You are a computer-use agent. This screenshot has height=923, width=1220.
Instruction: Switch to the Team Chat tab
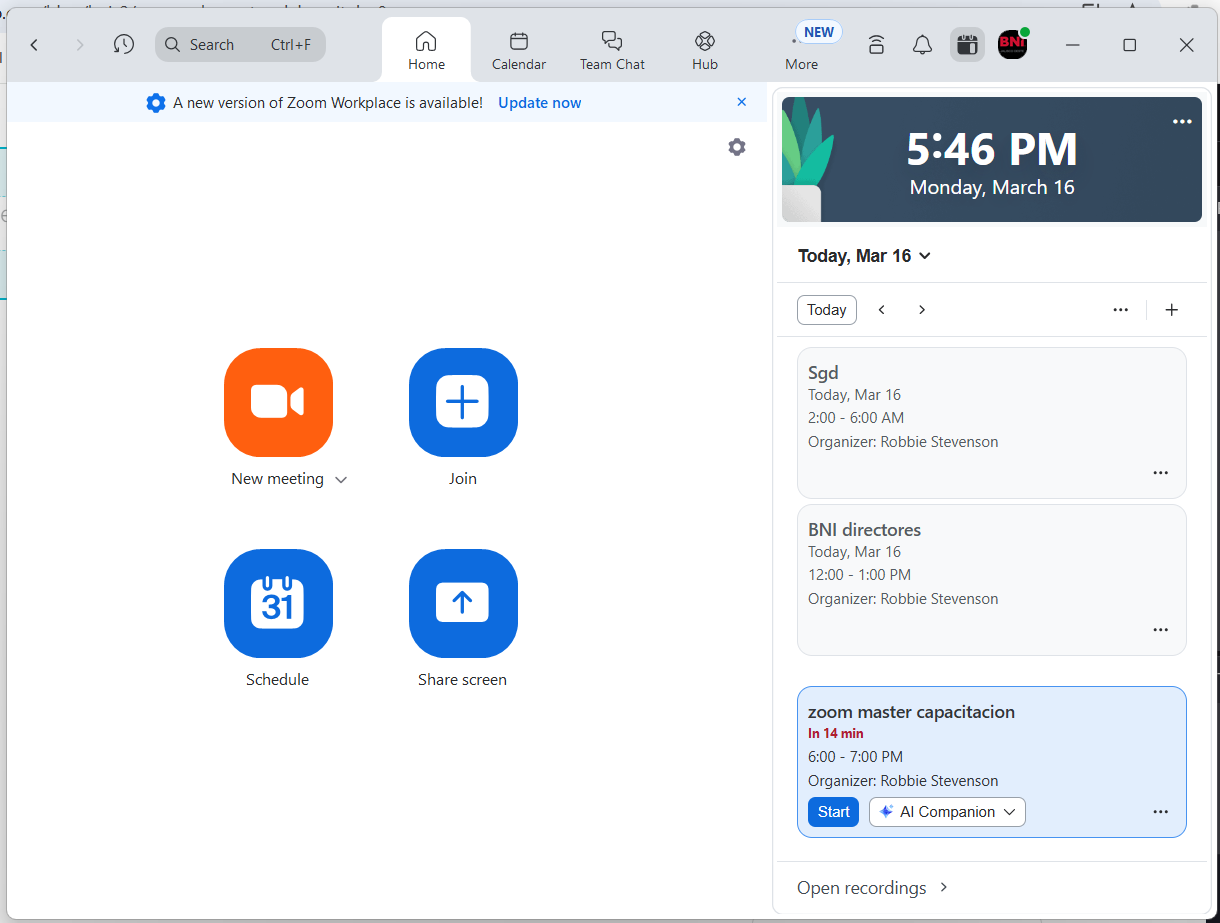[612, 50]
